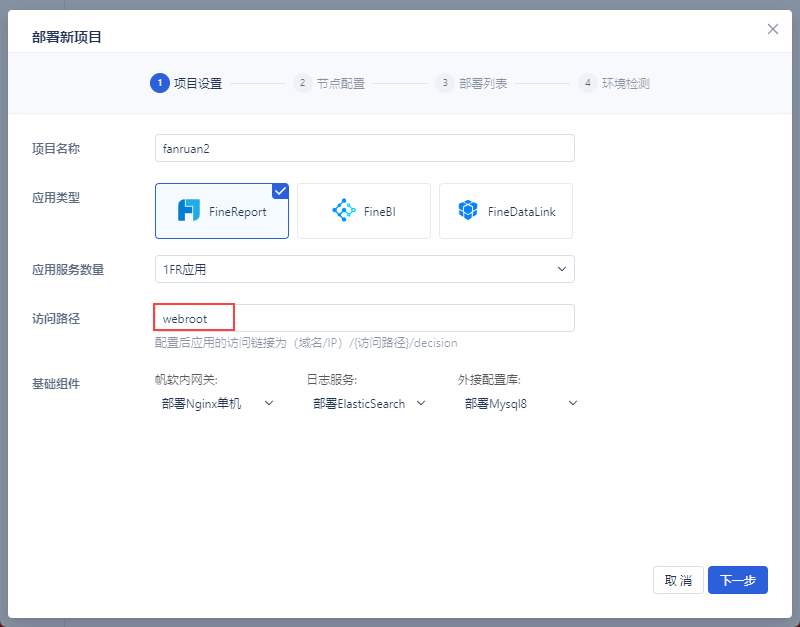Close the 部署新项目 dialog with X
The width and height of the screenshot is (800, 627).
772,30
